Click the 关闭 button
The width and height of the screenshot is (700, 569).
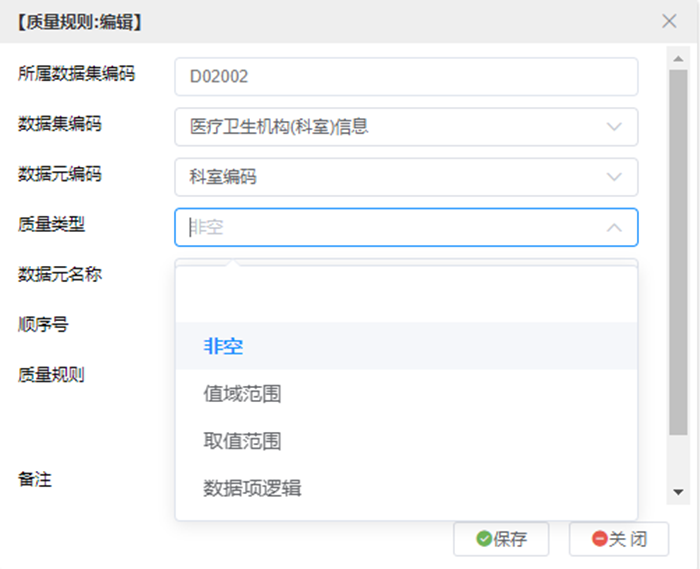tap(619, 539)
